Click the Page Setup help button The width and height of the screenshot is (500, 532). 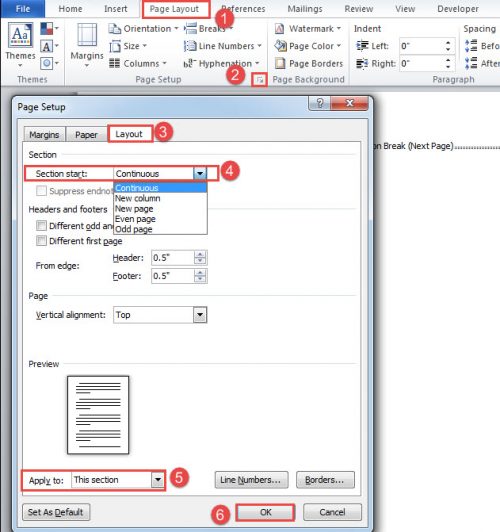click(320, 103)
